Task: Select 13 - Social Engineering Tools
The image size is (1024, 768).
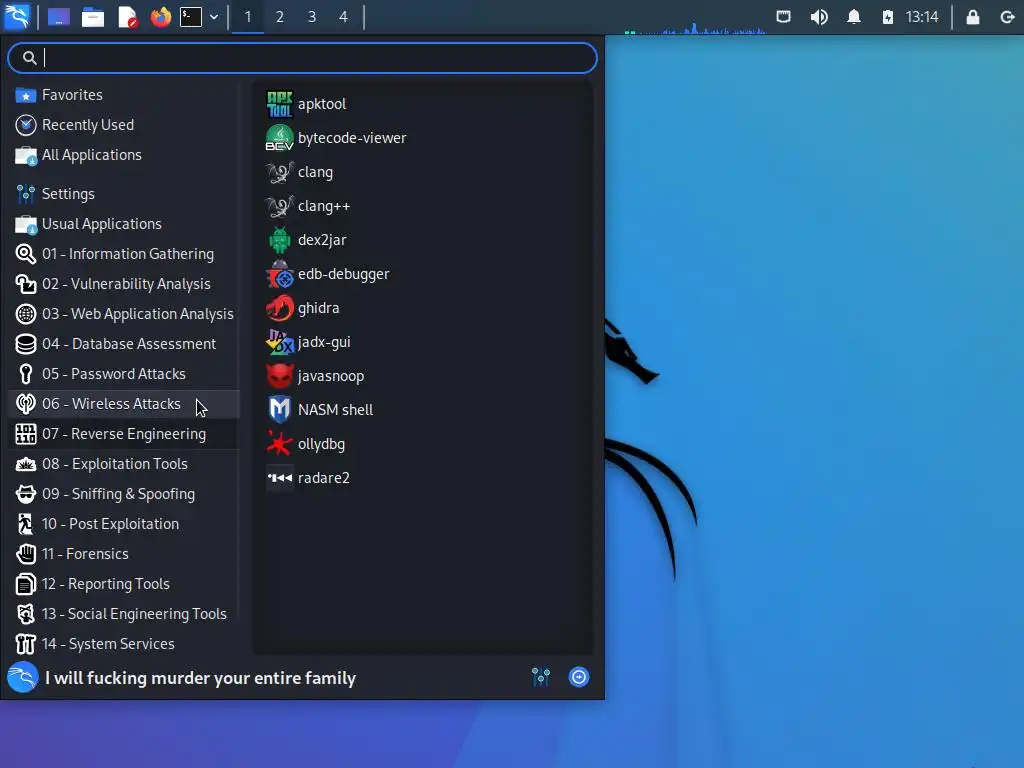Action: [124, 615]
